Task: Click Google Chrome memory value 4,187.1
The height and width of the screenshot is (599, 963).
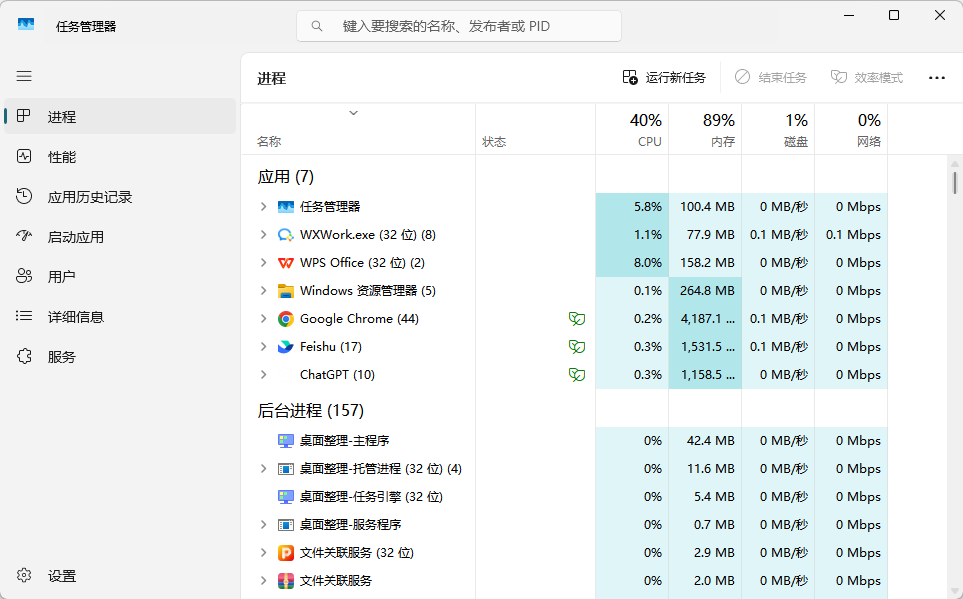Action: [x=708, y=319]
